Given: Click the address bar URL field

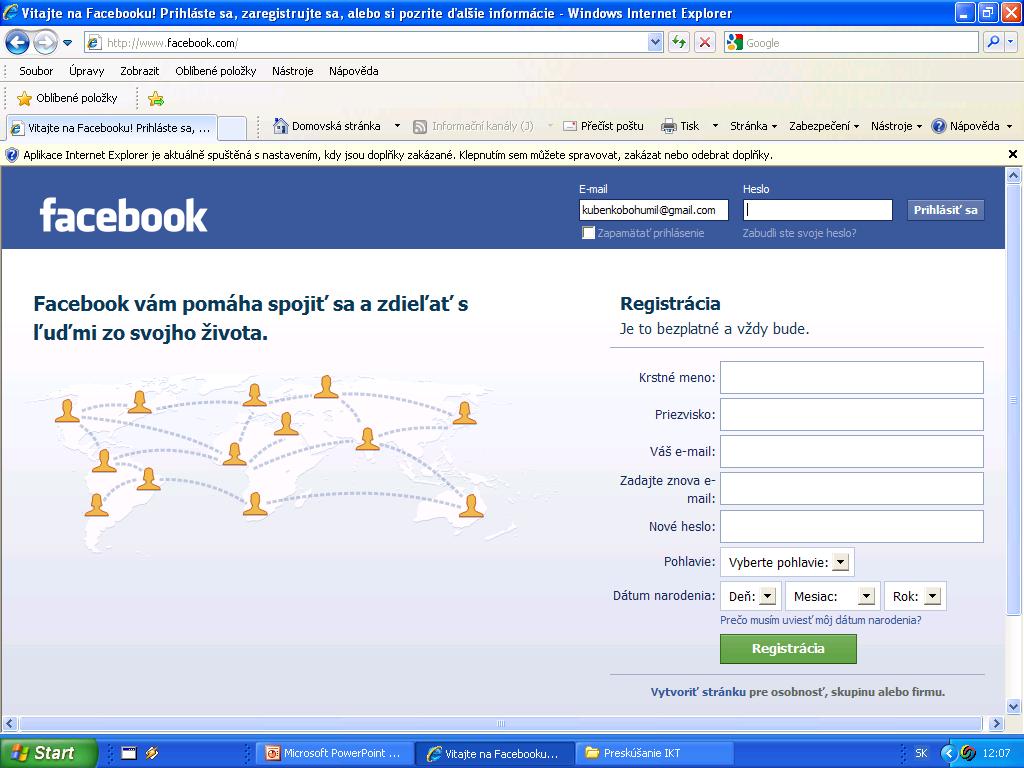Looking at the screenshot, I should (x=366, y=43).
